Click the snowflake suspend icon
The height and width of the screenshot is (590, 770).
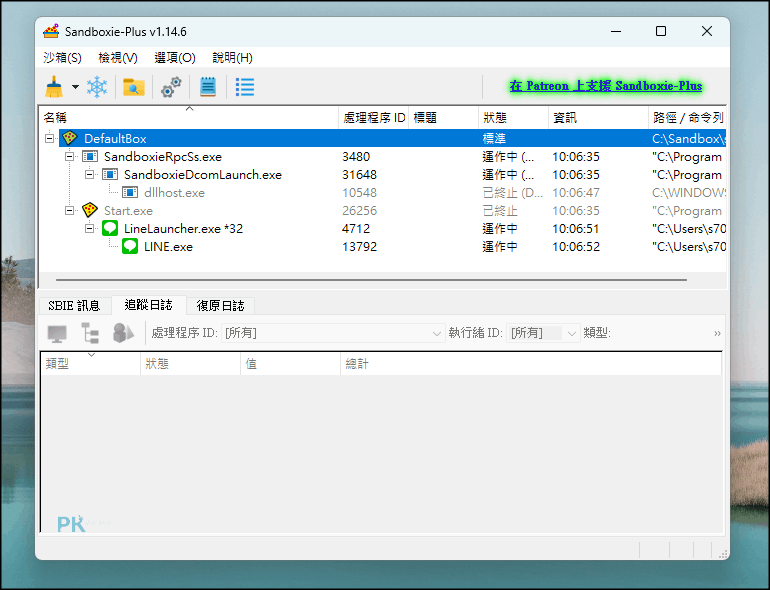[x=97, y=87]
